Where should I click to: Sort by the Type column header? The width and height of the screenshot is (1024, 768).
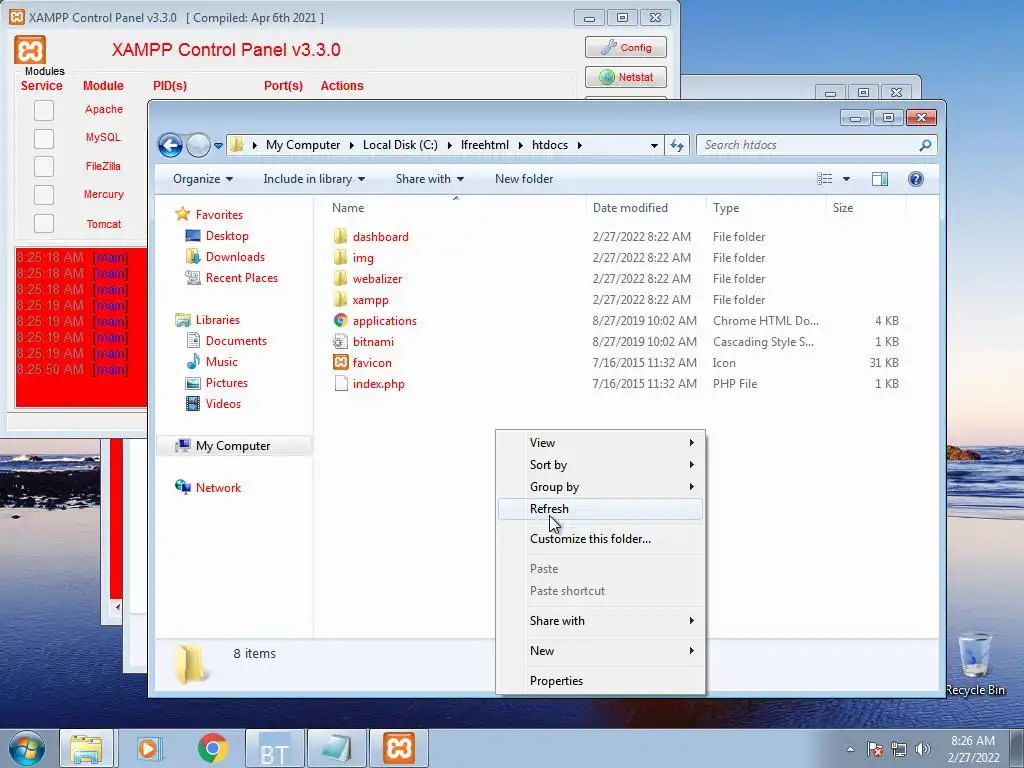coord(766,208)
